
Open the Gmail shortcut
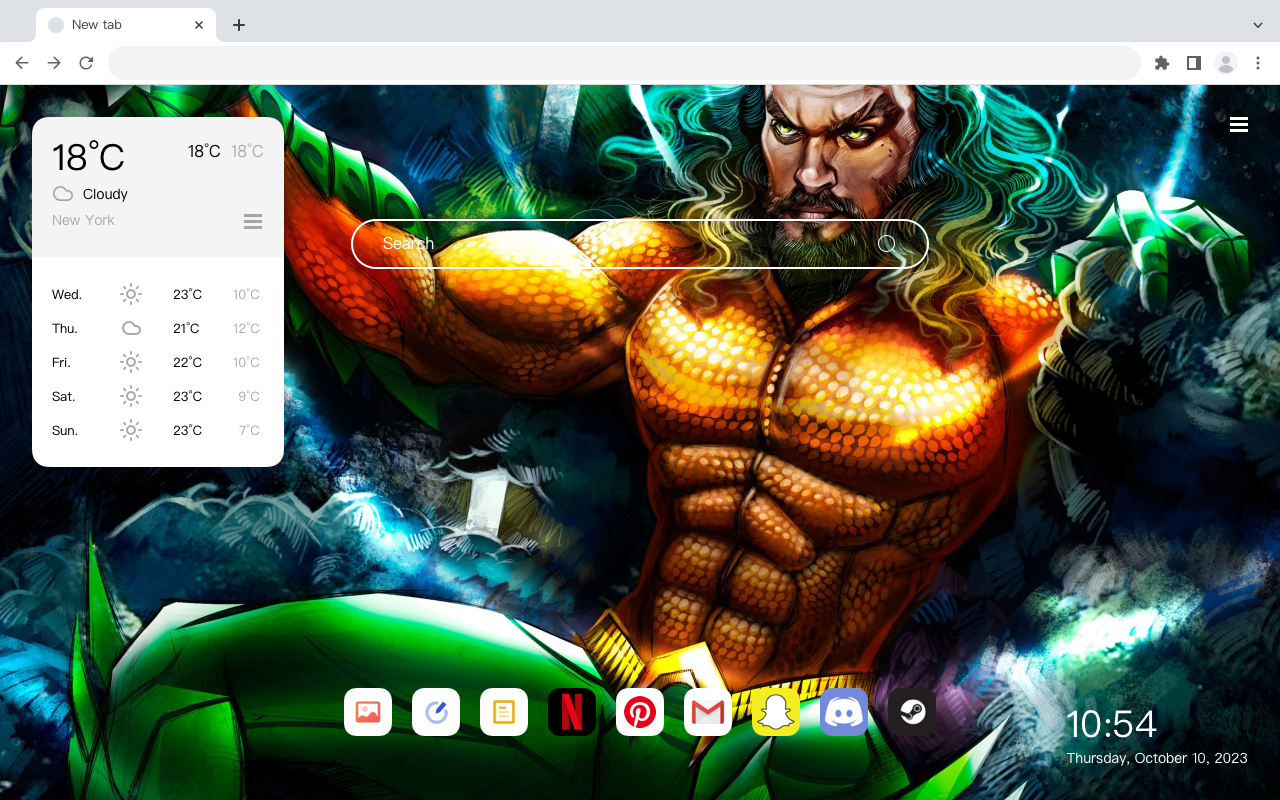click(708, 712)
